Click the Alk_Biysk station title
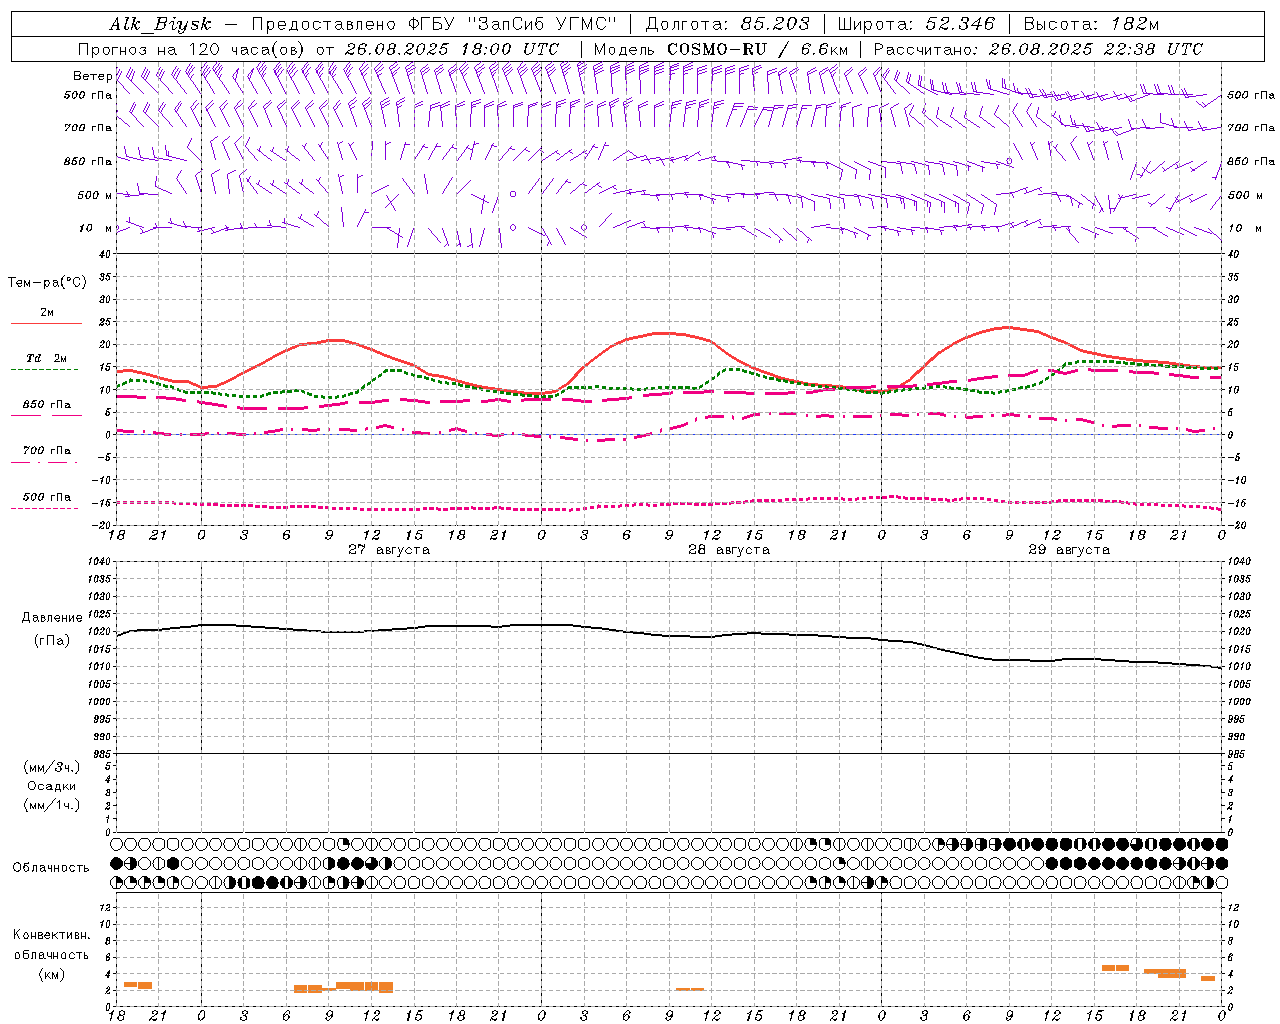The height and width of the screenshot is (1024, 1280). [x=161, y=24]
